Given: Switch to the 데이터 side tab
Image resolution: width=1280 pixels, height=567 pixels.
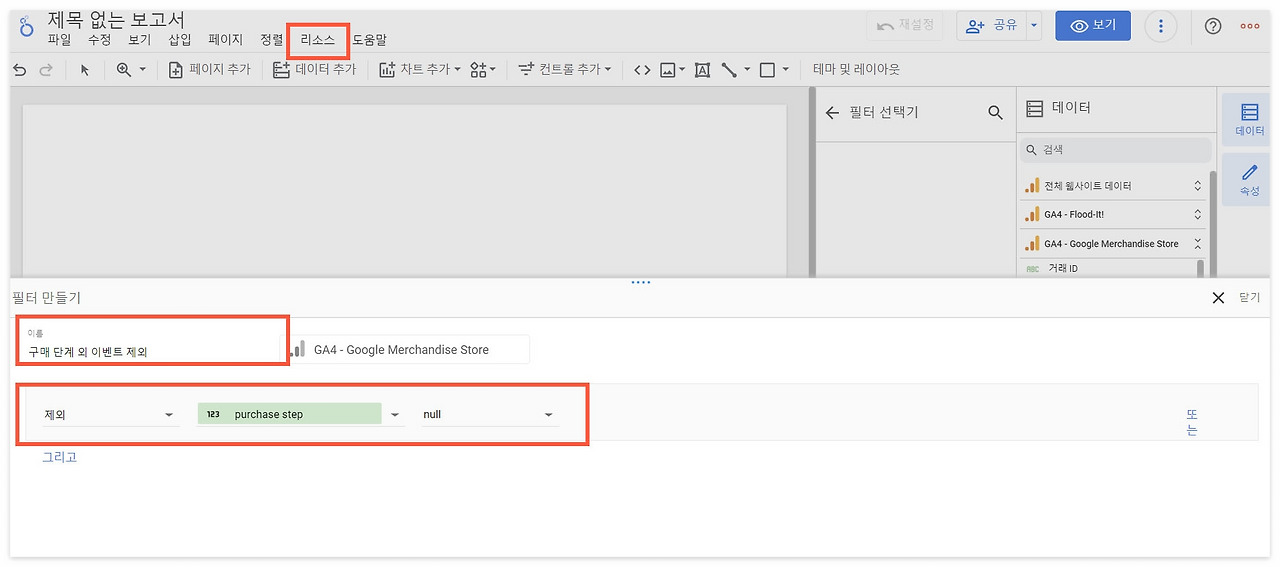Looking at the screenshot, I should coord(1249,119).
